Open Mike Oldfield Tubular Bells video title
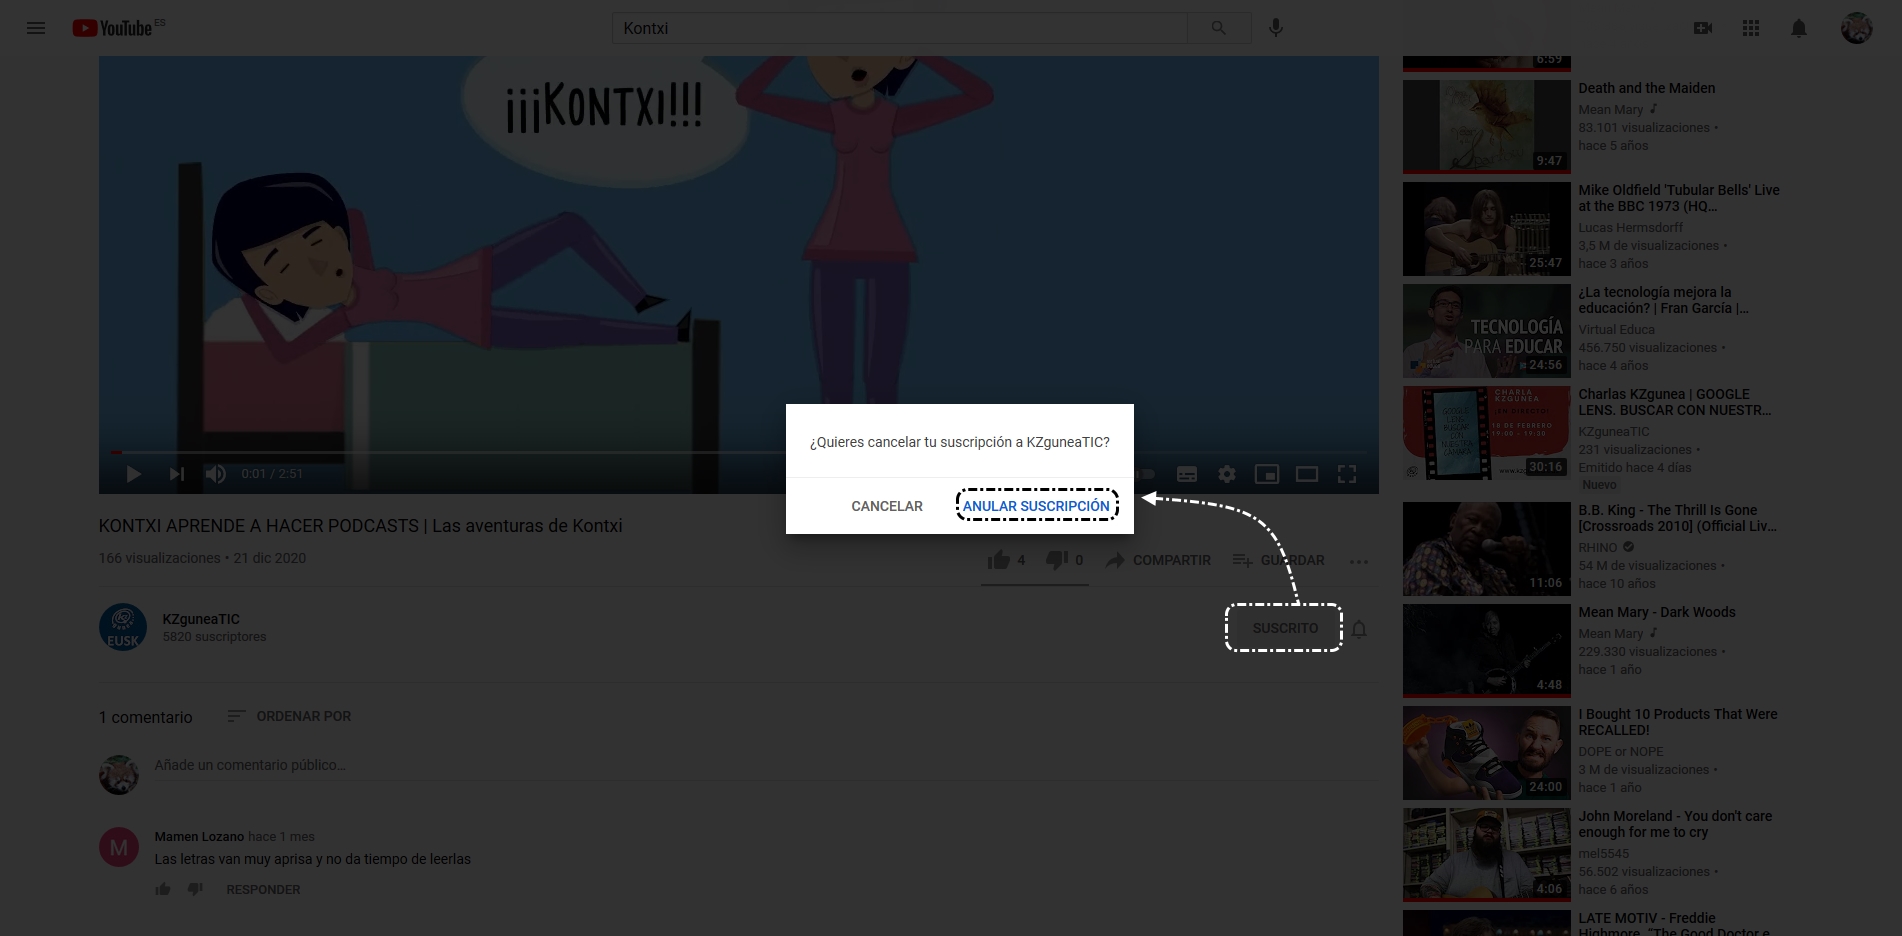This screenshot has width=1902, height=936. [1679, 198]
